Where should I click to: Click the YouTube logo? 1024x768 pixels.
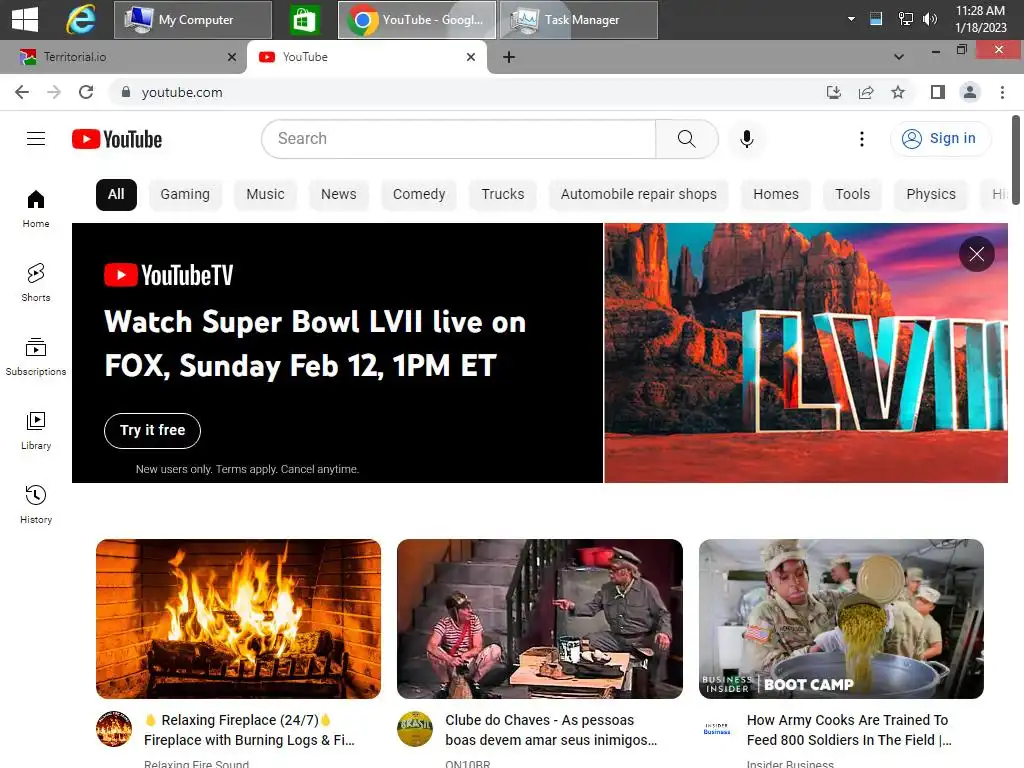click(x=117, y=139)
